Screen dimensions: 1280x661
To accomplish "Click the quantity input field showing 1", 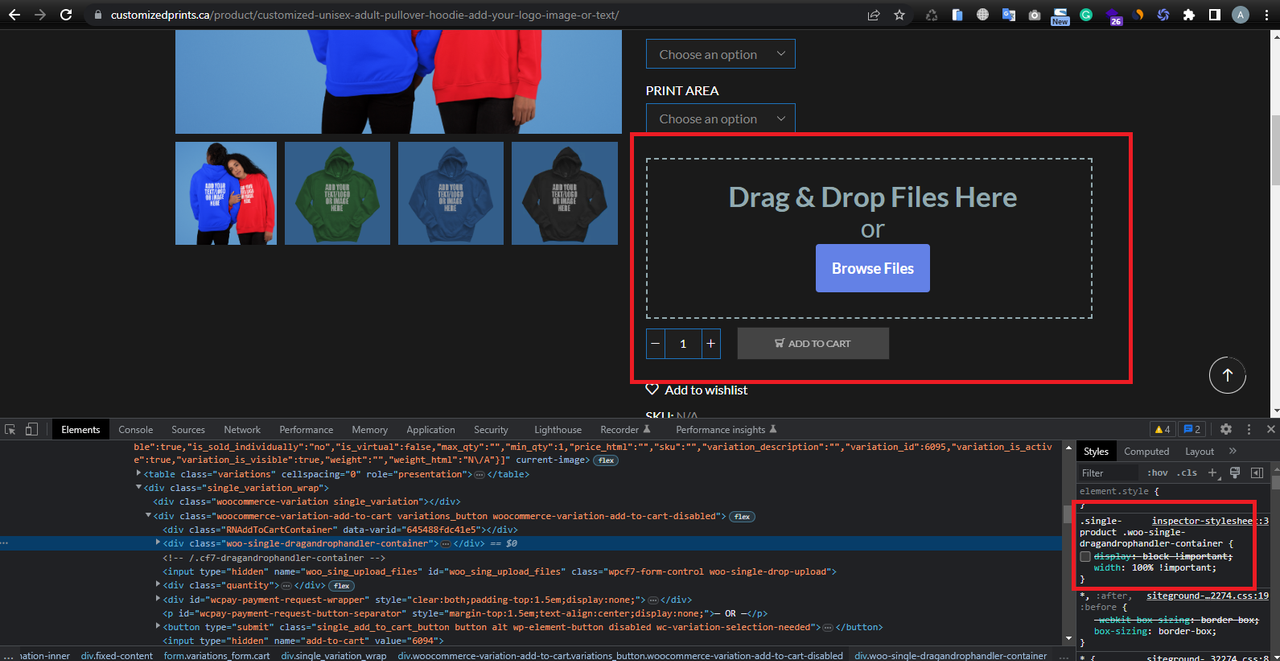I will pyautogui.click(x=683, y=343).
